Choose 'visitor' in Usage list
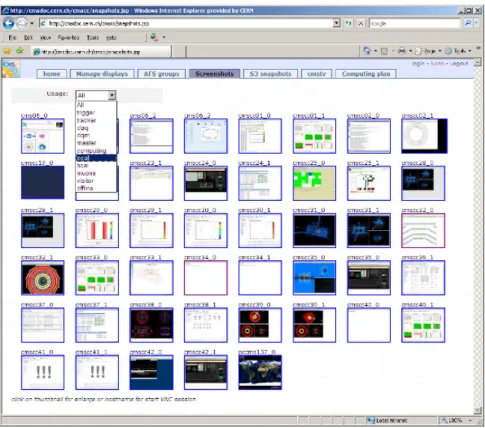 pyautogui.click(x=96, y=181)
